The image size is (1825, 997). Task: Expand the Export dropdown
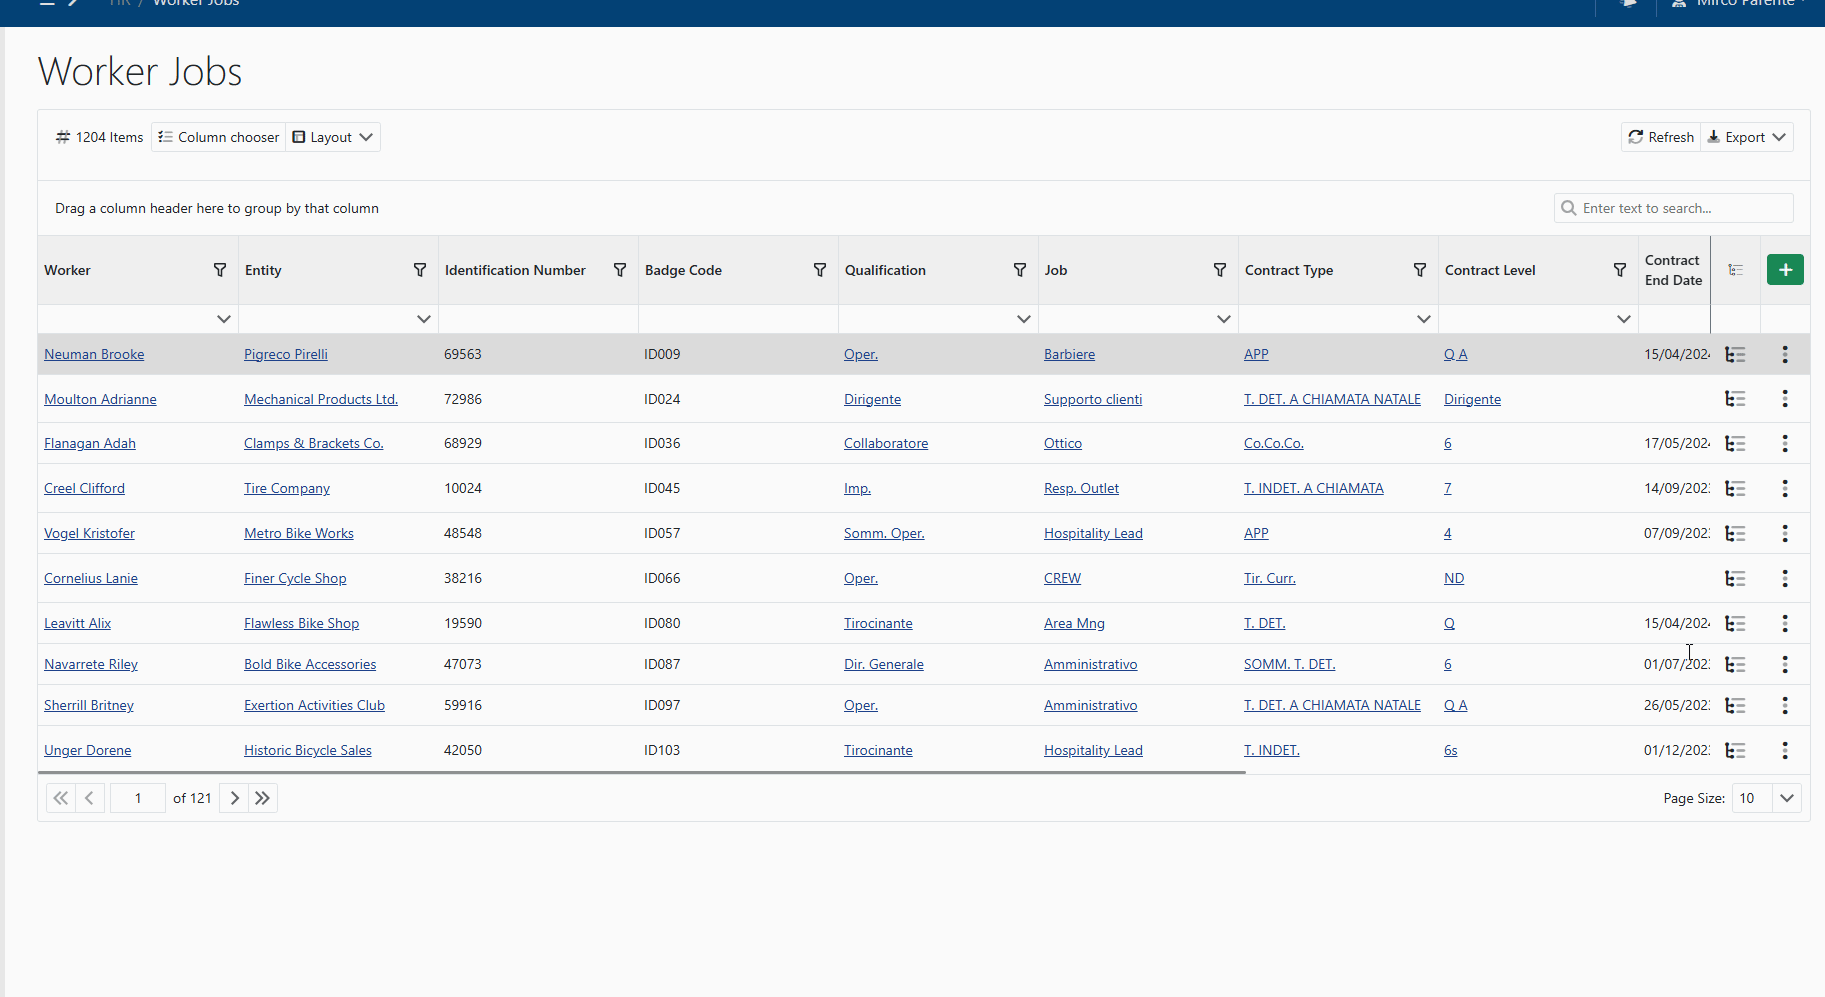(1747, 137)
